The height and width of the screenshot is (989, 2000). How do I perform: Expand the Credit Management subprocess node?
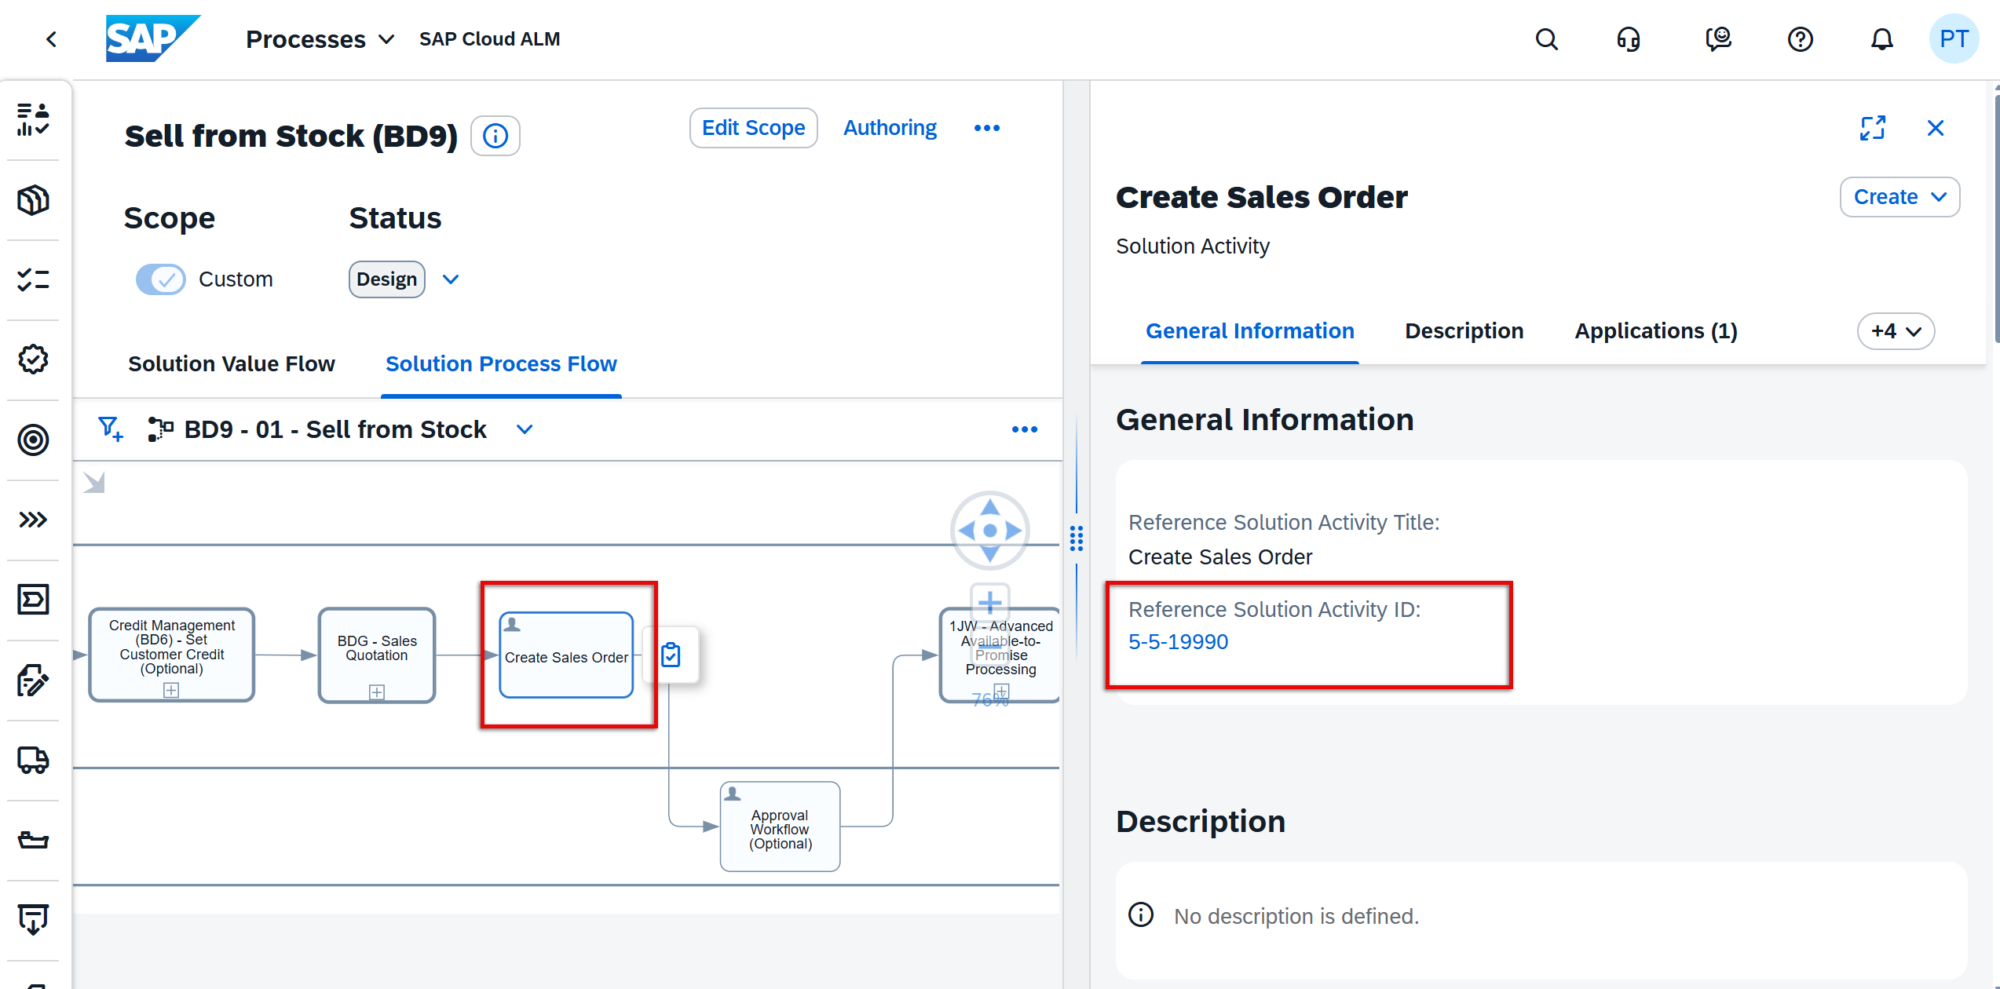pyautogui.click(x=171, y=690)
